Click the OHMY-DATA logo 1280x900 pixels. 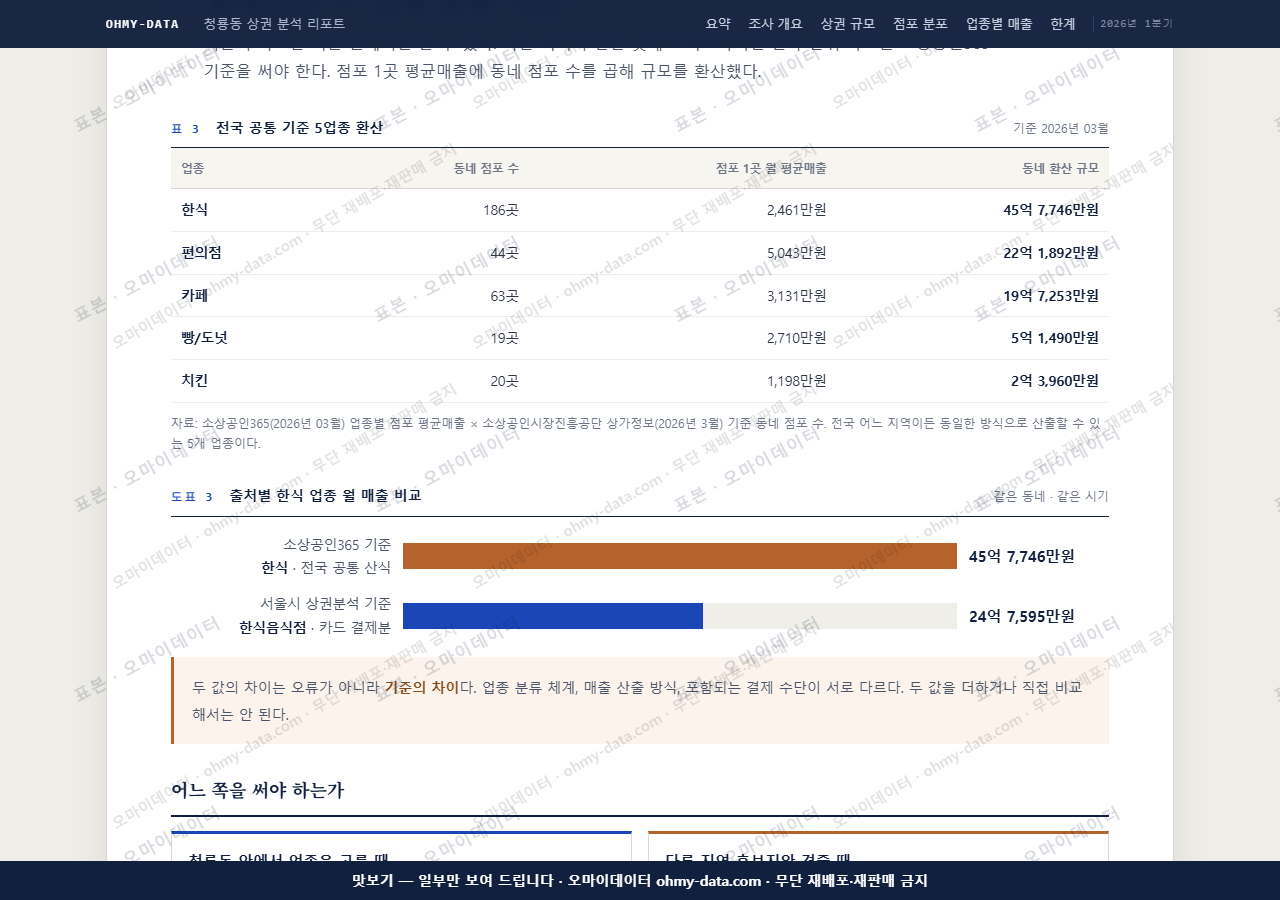click(x=142, y=24)
